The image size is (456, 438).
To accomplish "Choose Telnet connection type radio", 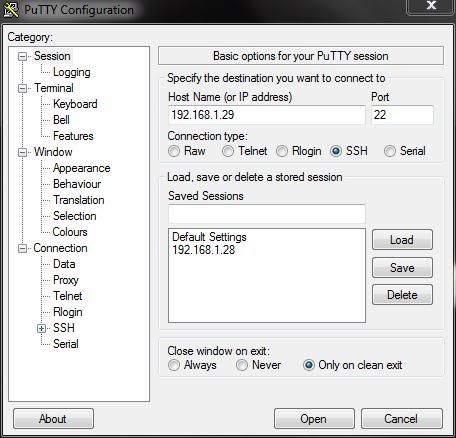I will point(228,151).
